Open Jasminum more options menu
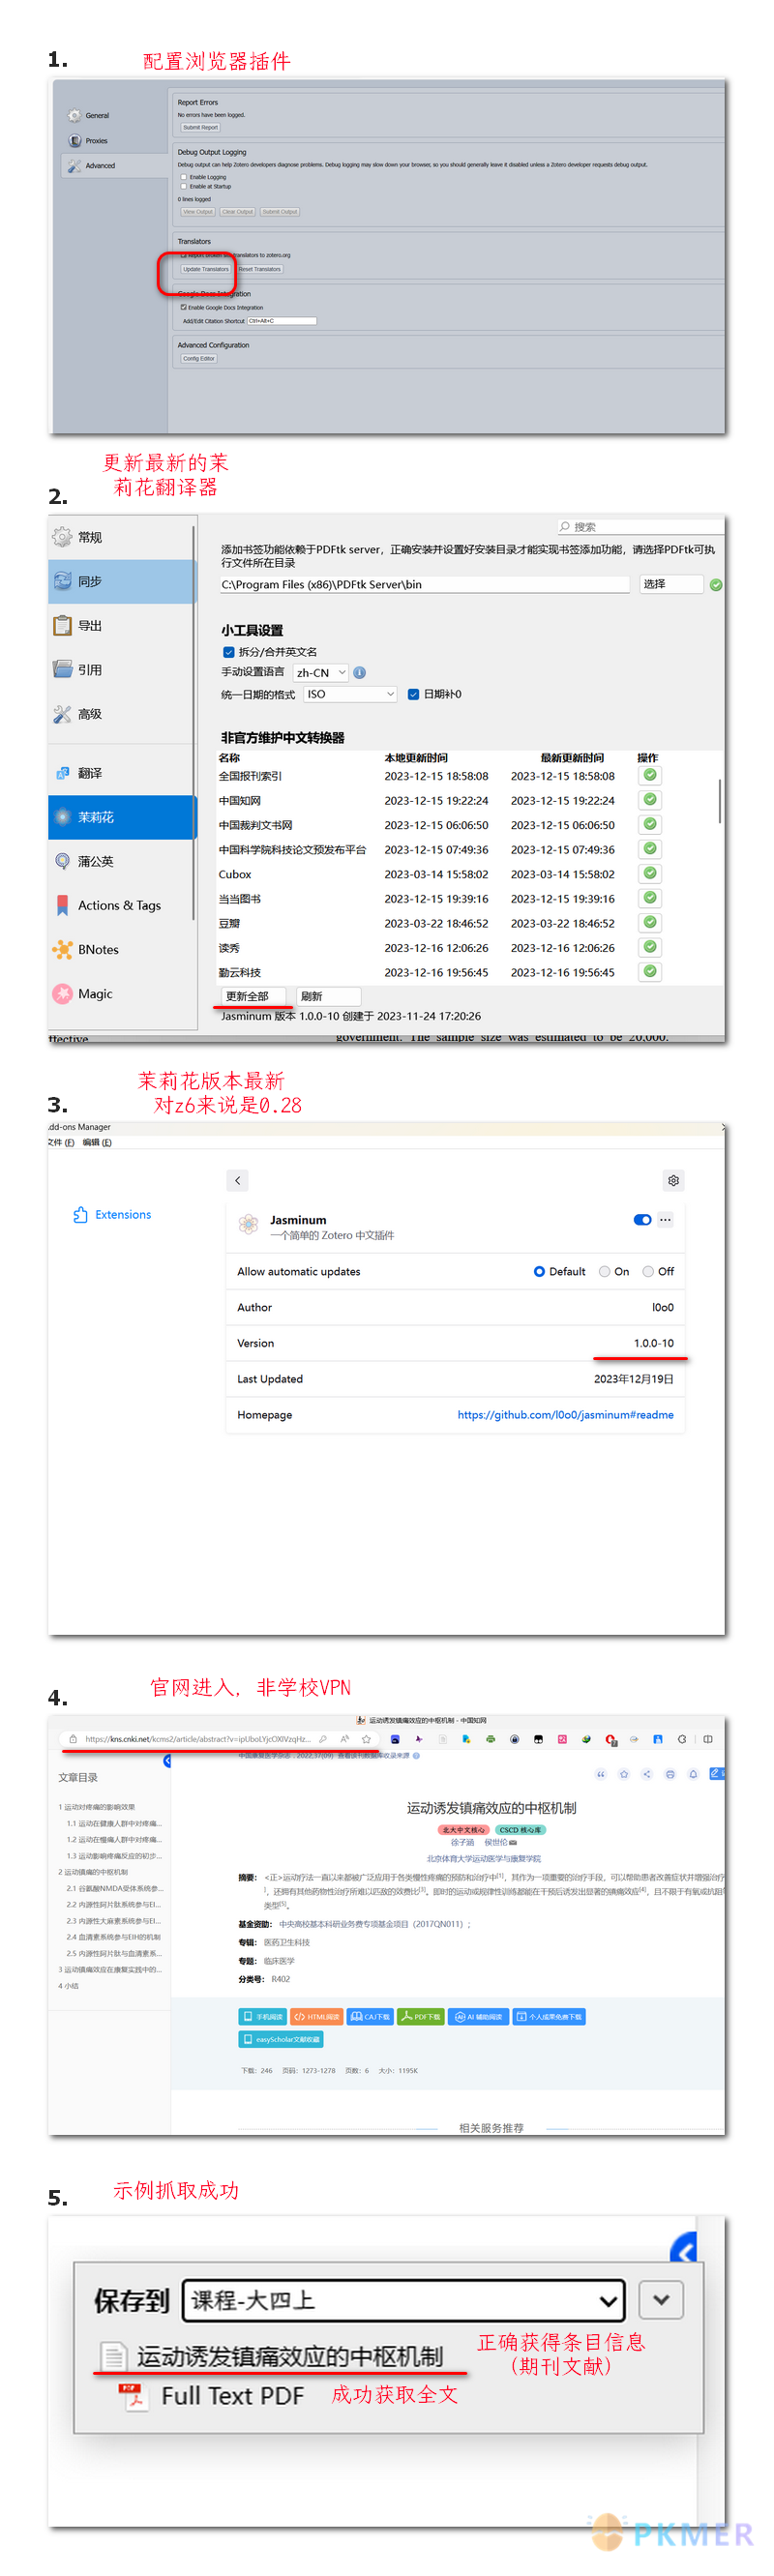This screenshot has height=2576, width=774. [665, 1220]
